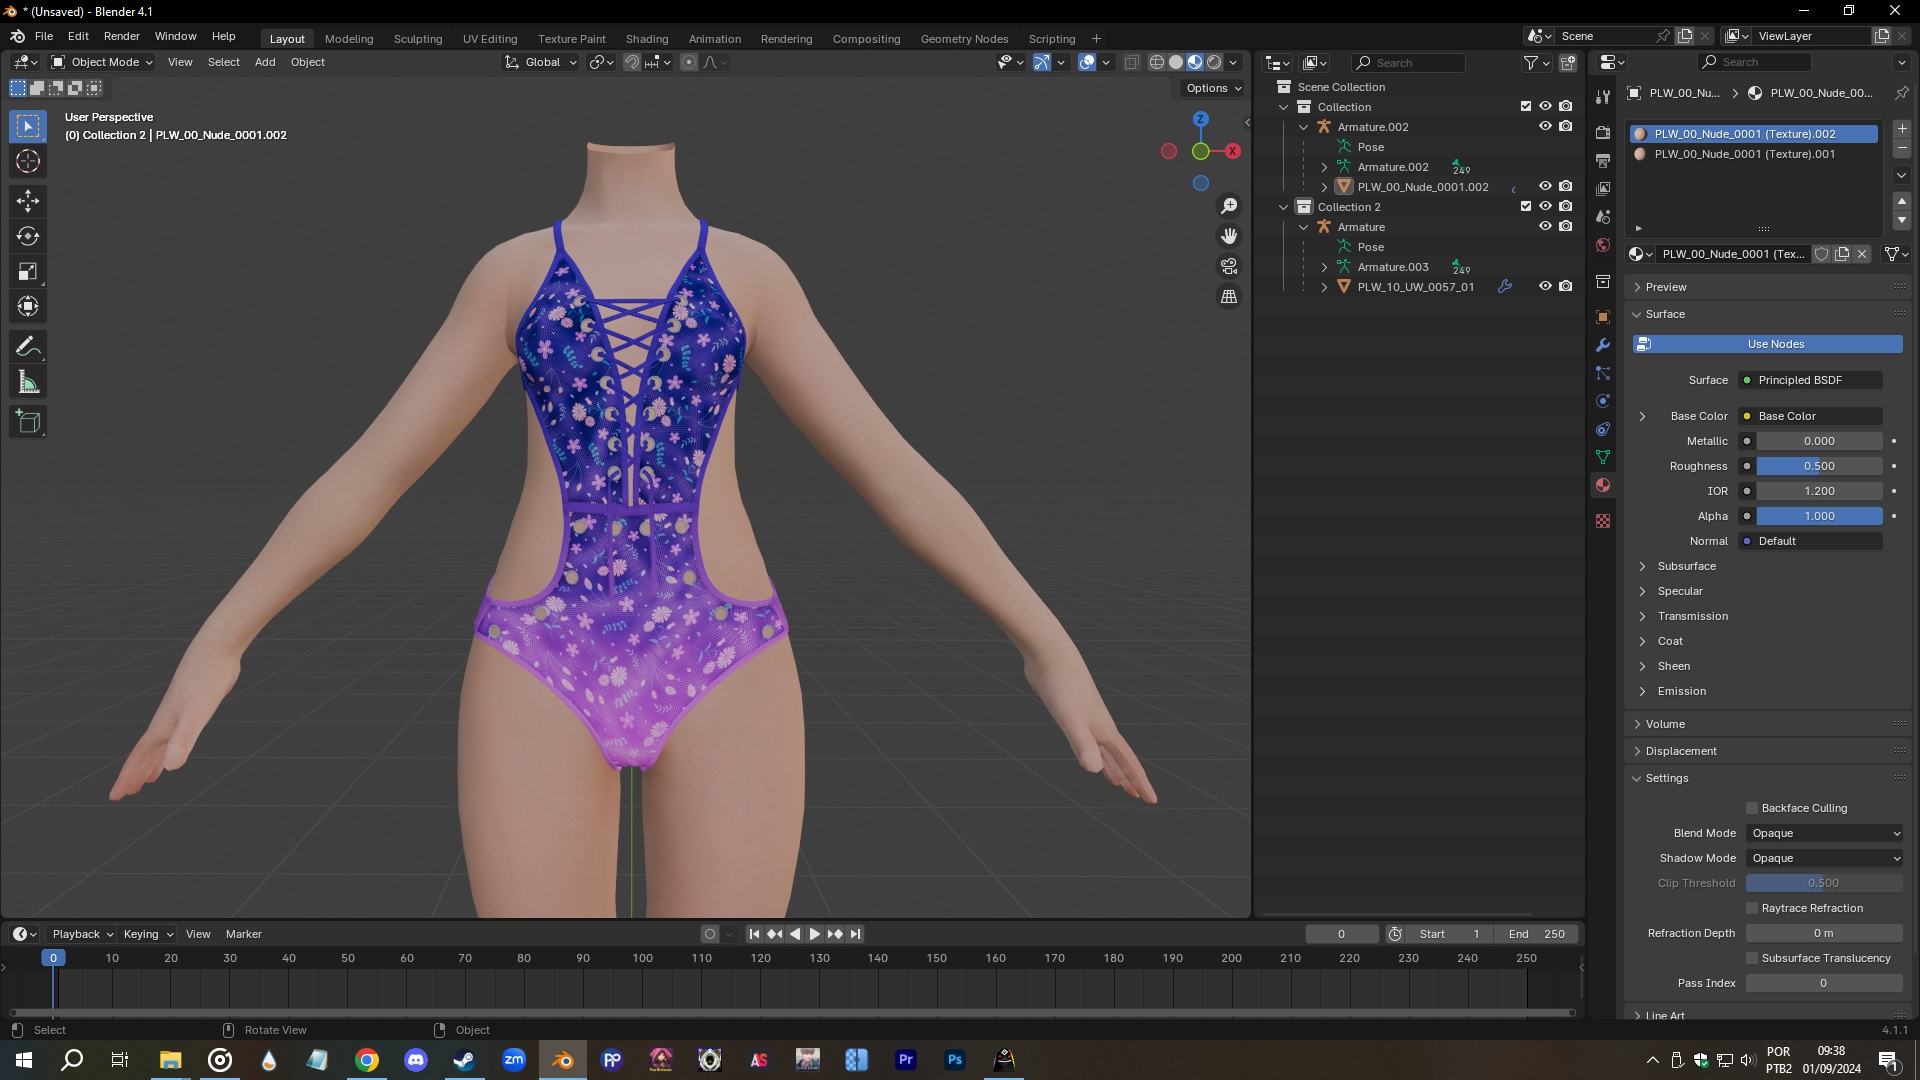Collapse the Armature.002 outliner entry
Screen dimensions: 1920x1080
pyautogui.click(x=1304, y=127)
